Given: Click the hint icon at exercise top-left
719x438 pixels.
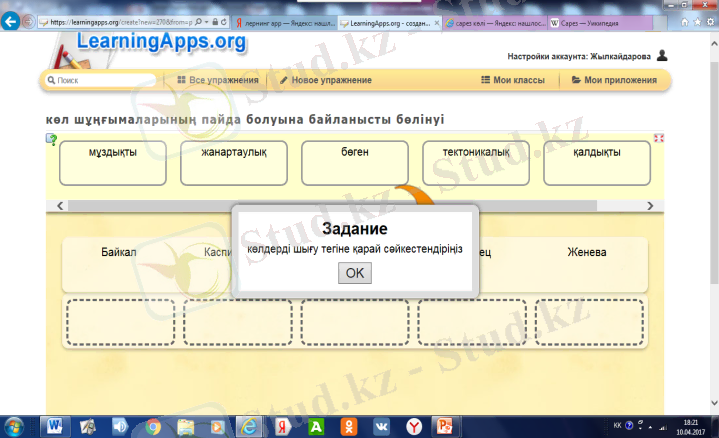Looking at the screenshot, I should point(51,139).
